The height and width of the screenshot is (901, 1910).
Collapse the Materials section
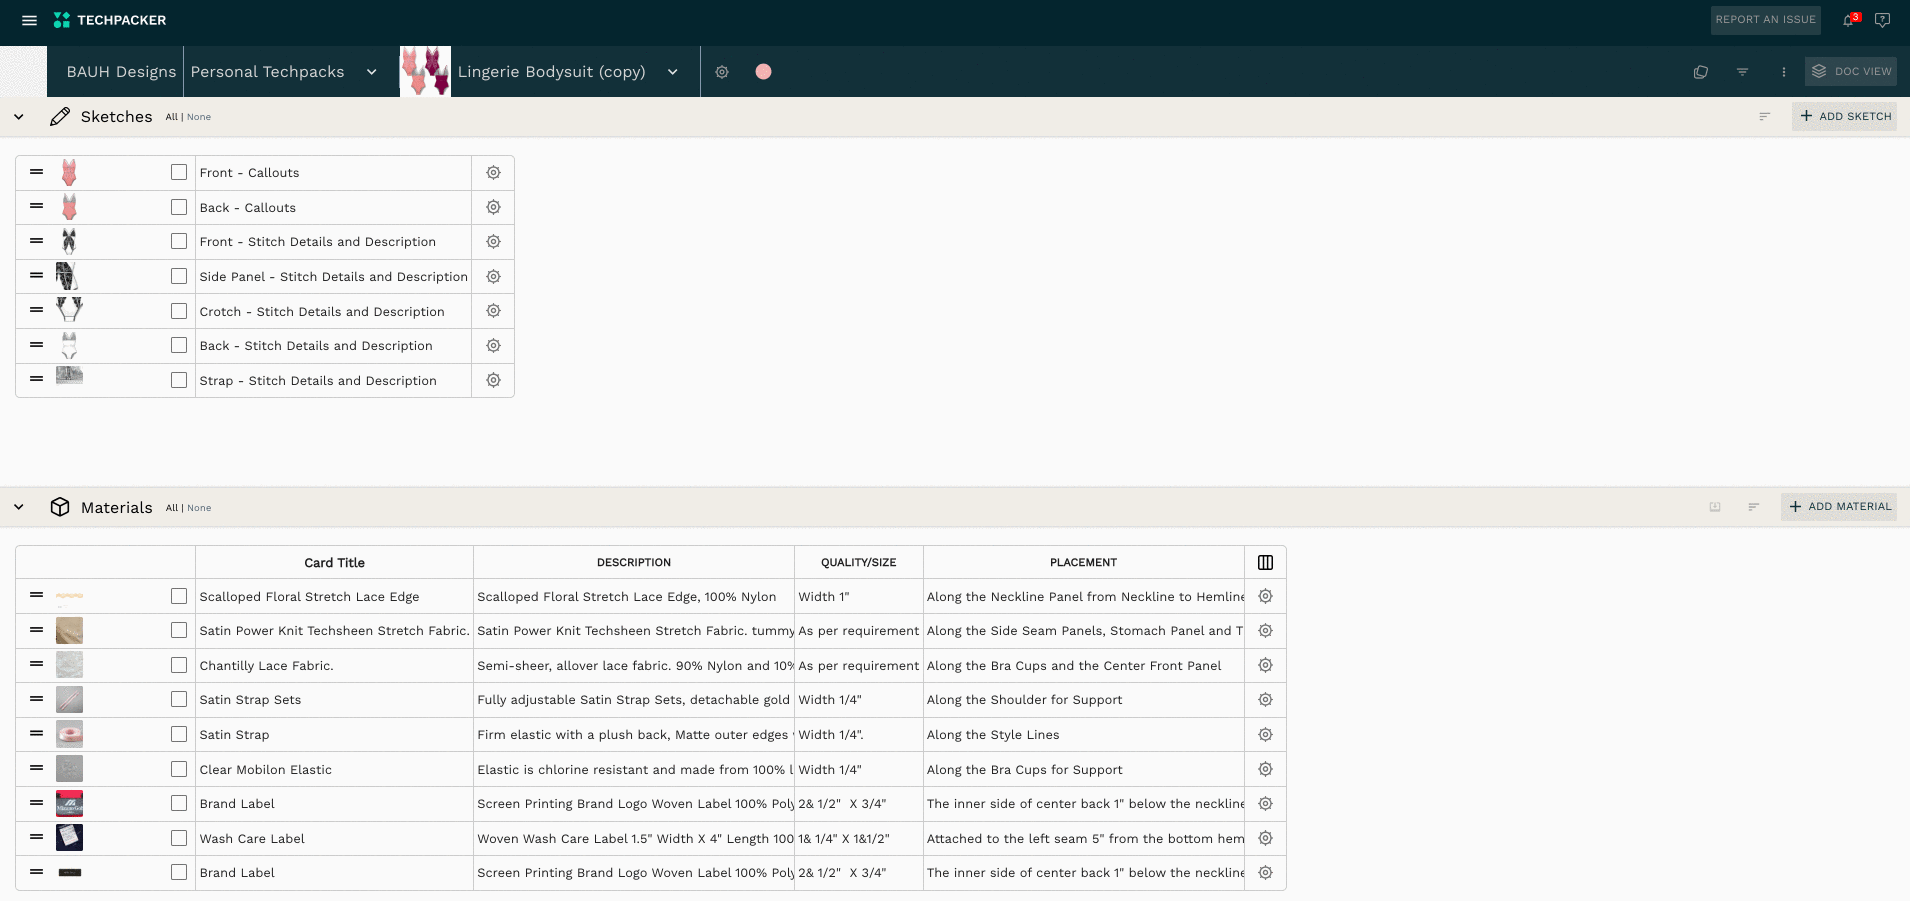[19, 507]
